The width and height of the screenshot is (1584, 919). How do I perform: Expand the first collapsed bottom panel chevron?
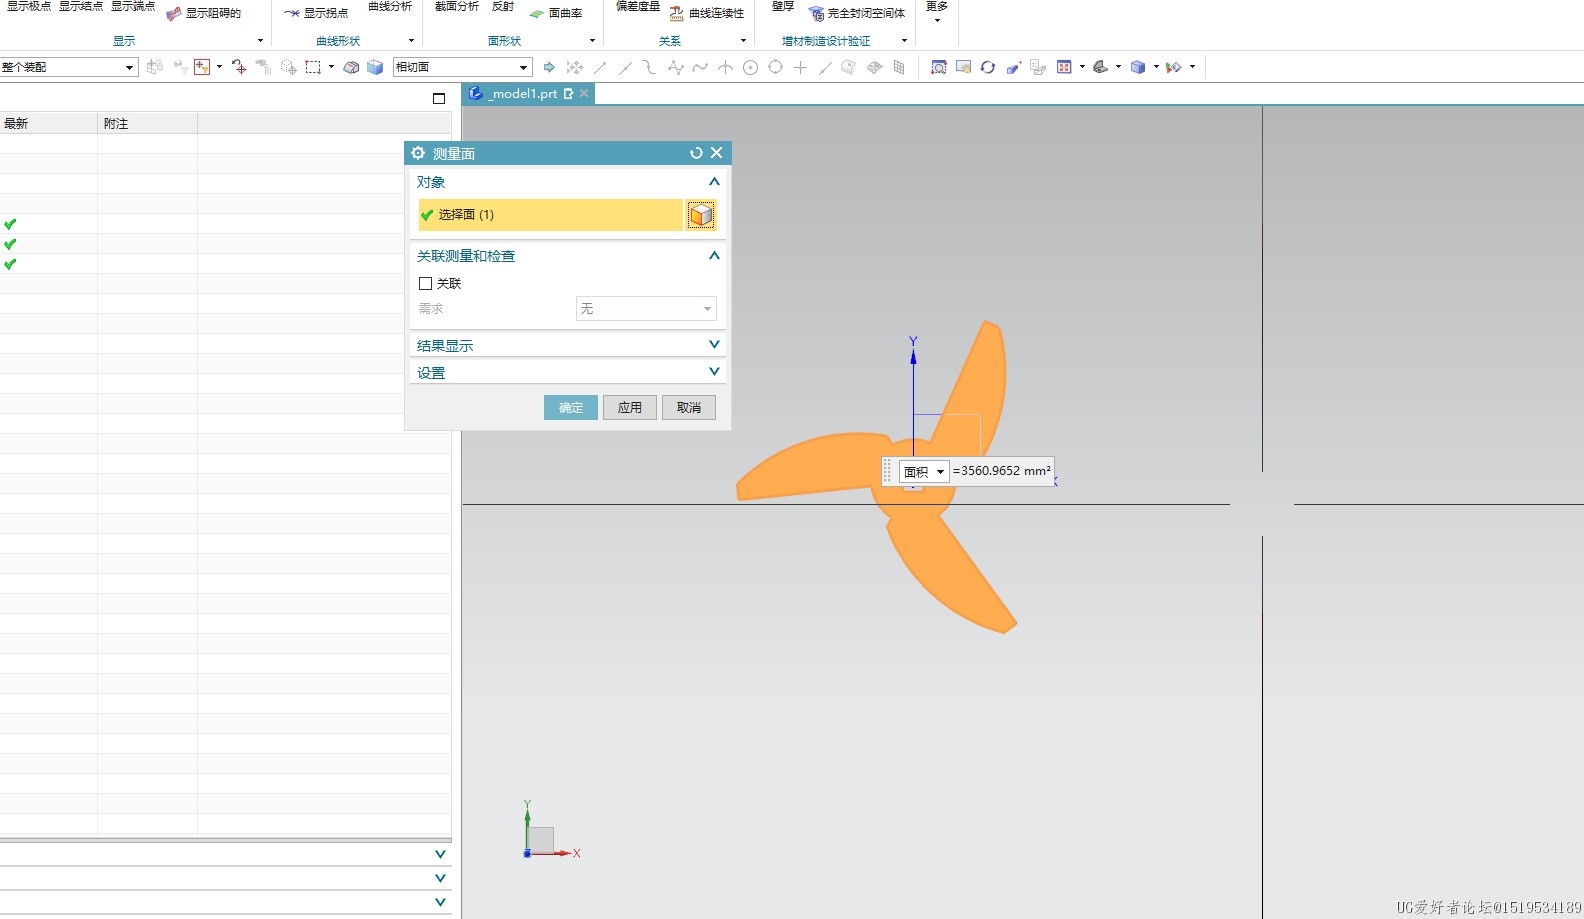(x=440, y=855)
